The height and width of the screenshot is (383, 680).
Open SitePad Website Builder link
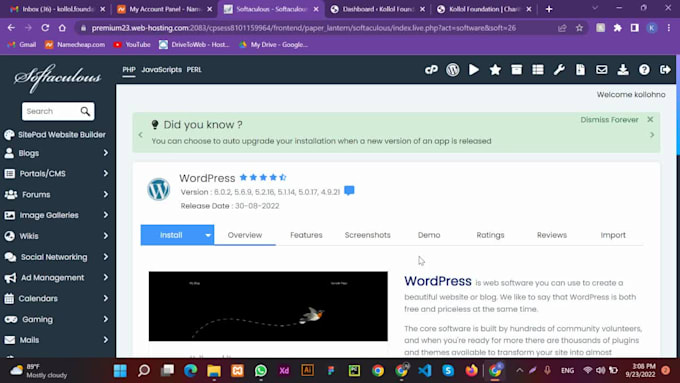[x=55, y=135]
